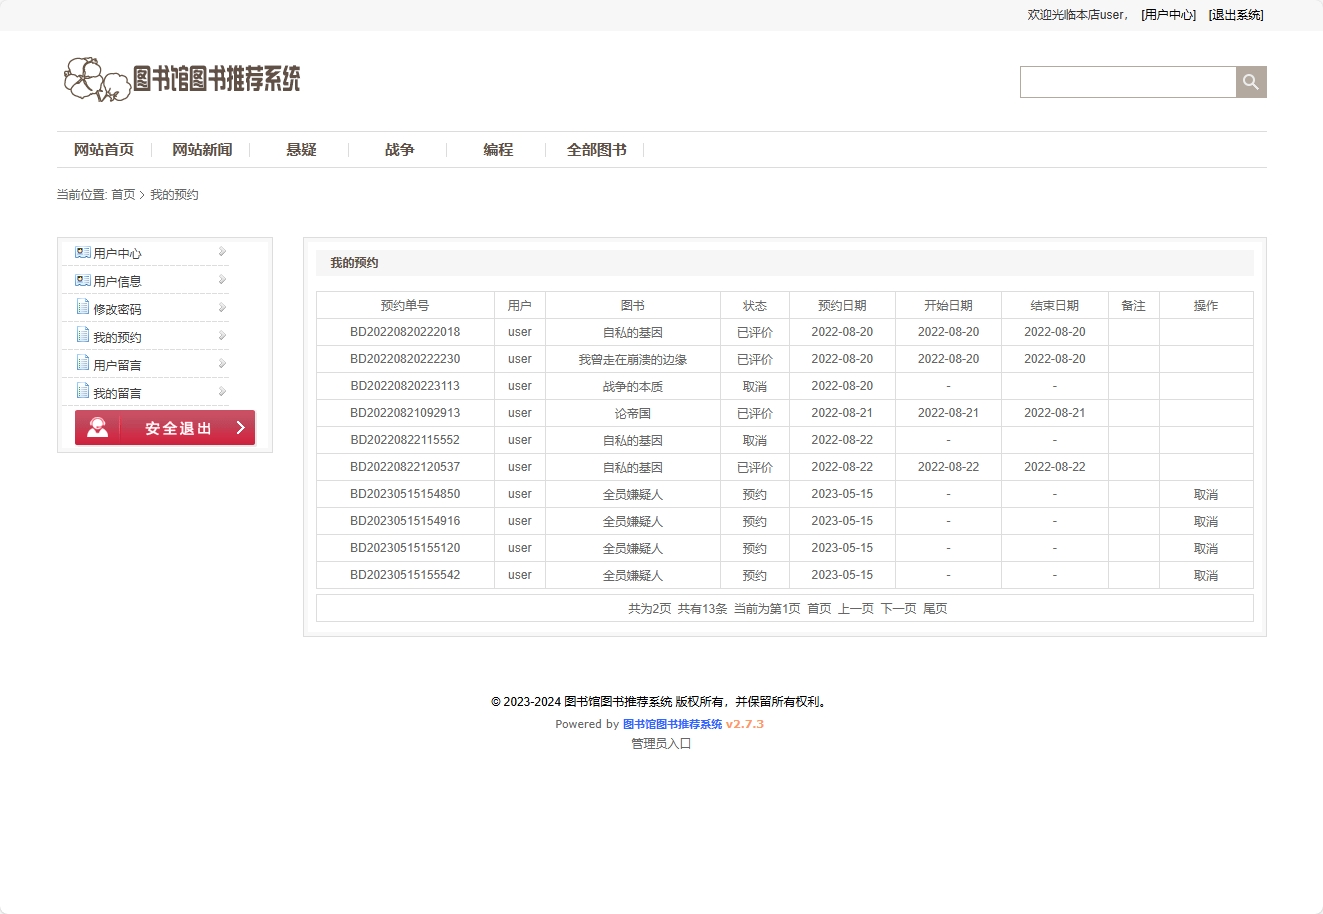Go to 下一页 in pagination
Image resolution: width=1323 pixels, height=914 pixels.
pyautogui.click(x=898, y=607)
